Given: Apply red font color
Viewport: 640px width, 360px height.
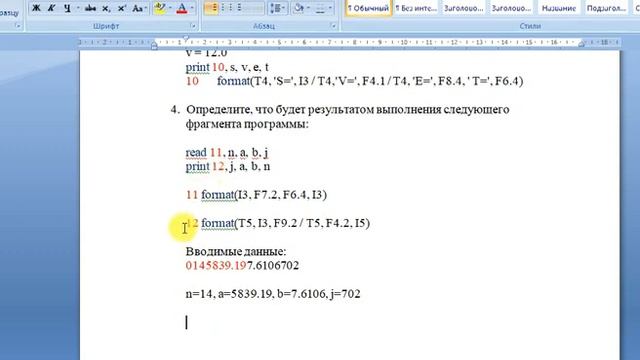Looking at the screenshot, I should click(182, 8).
